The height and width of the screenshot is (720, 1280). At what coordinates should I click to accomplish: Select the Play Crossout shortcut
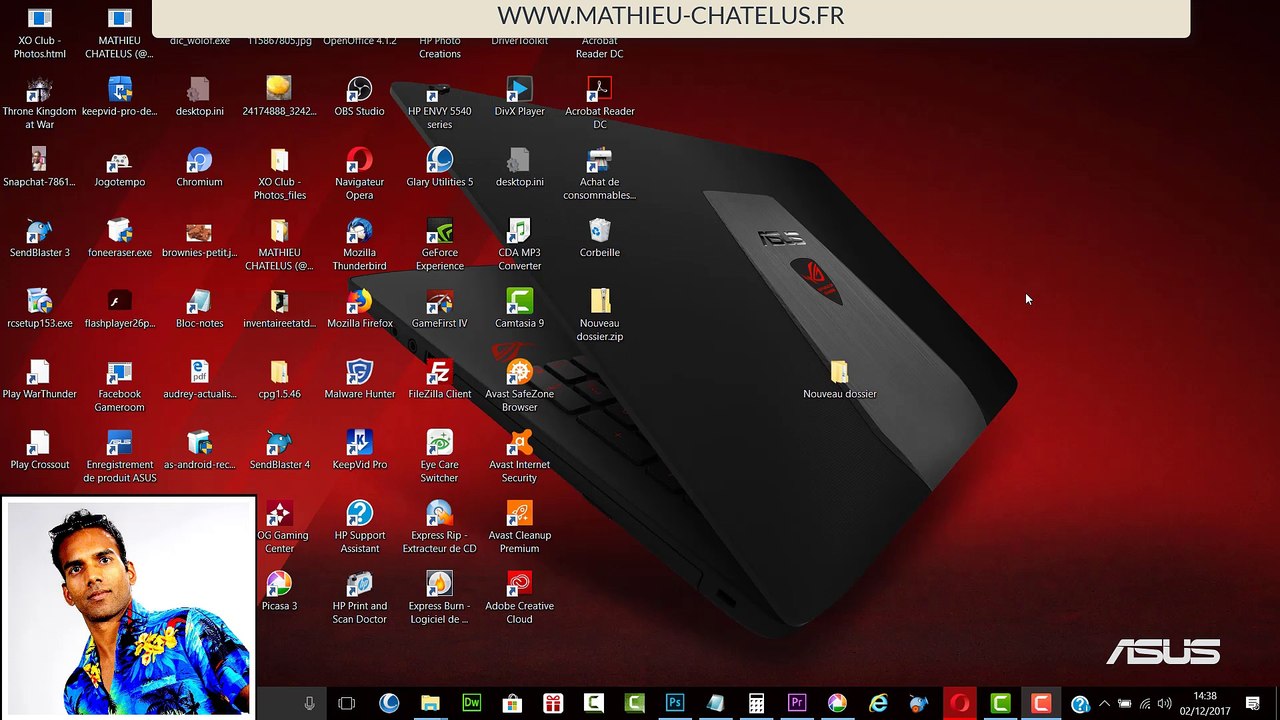pos(39,451)
